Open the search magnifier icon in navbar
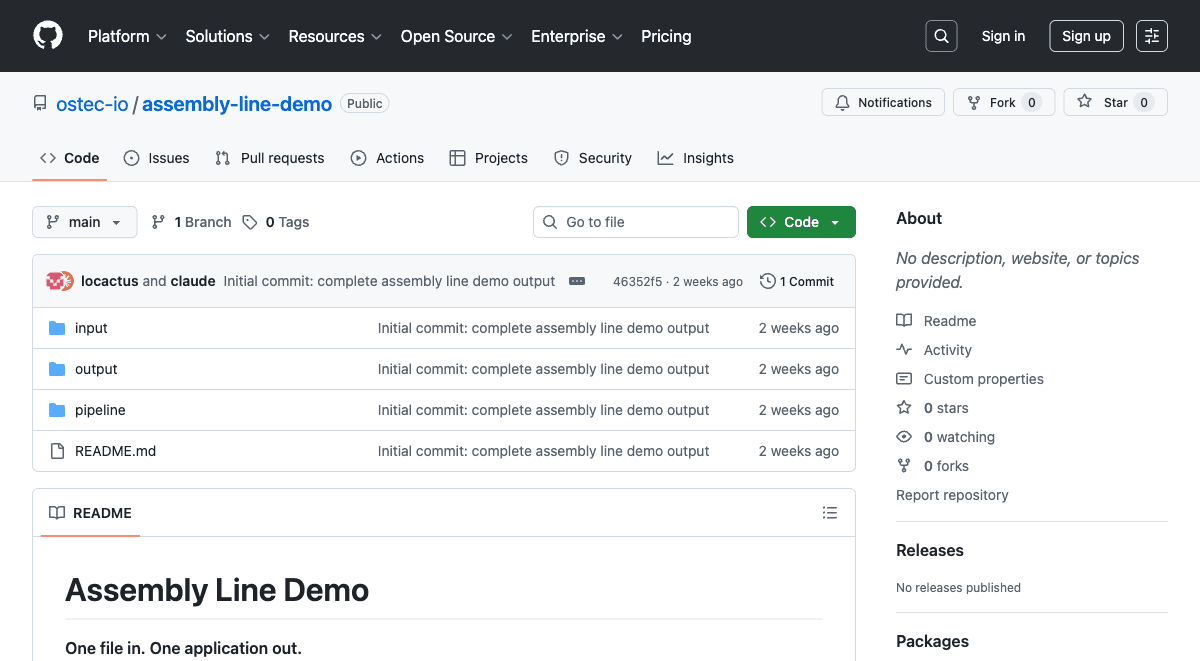Screen dimensions: 1200x661 (x=940, y=36)
